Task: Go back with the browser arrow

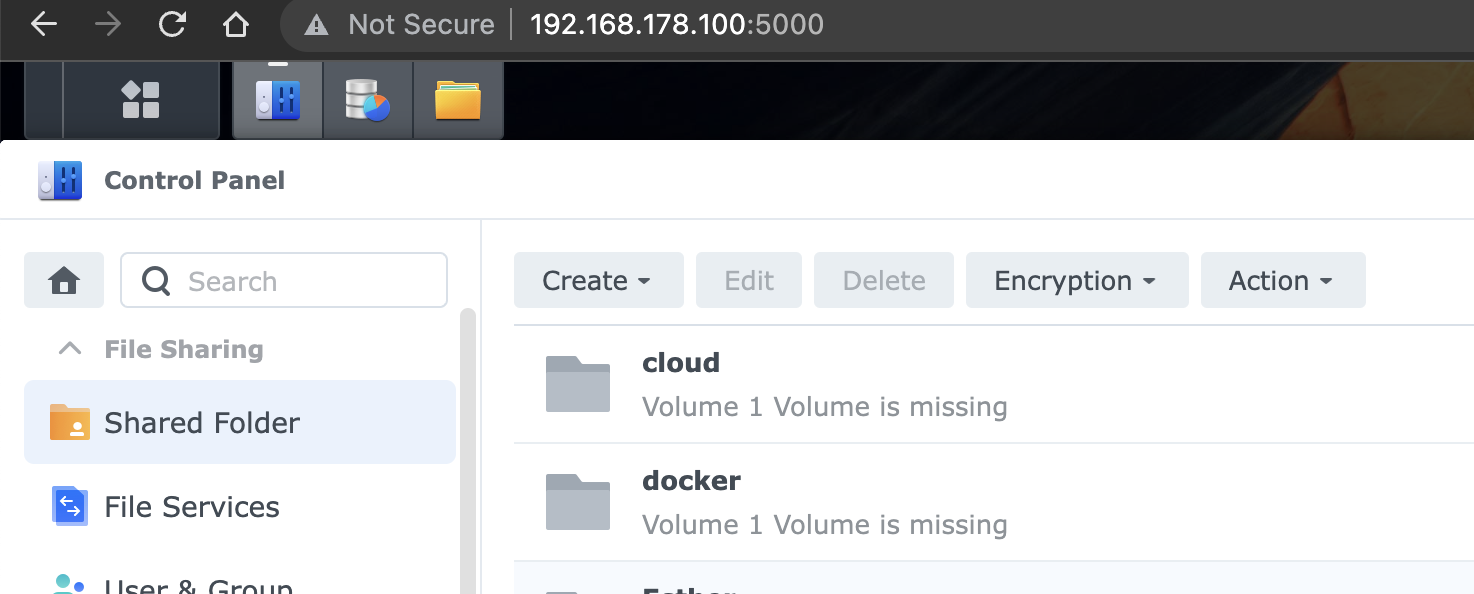Action: 44,25
